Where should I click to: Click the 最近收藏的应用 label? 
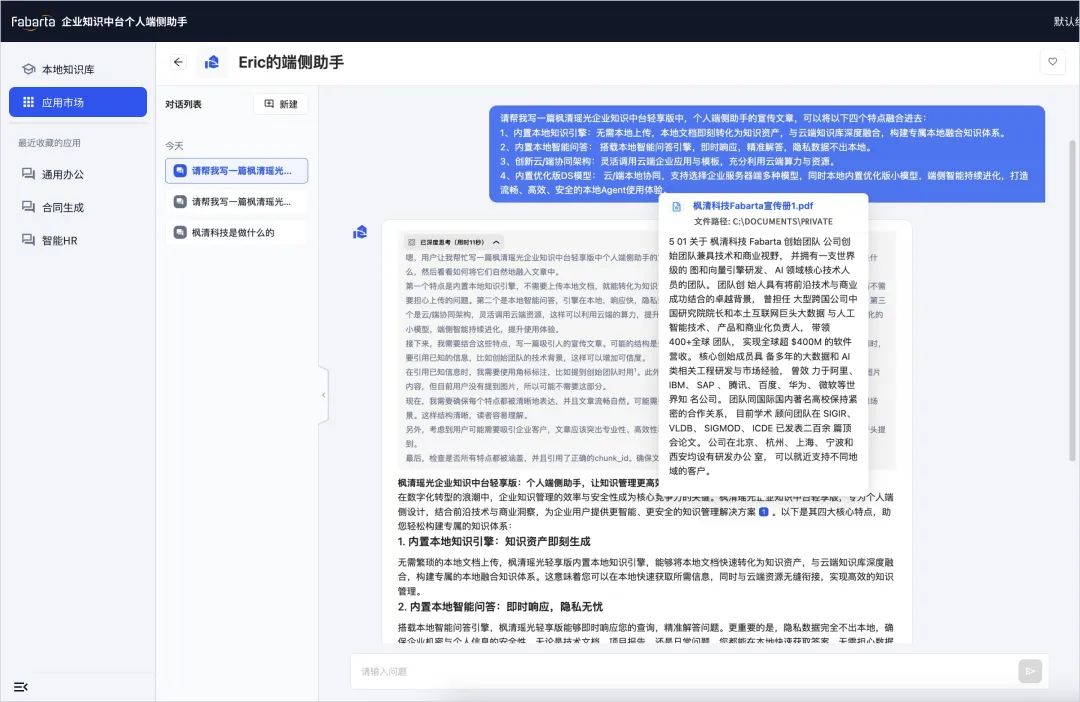click(x=50, y=143)
